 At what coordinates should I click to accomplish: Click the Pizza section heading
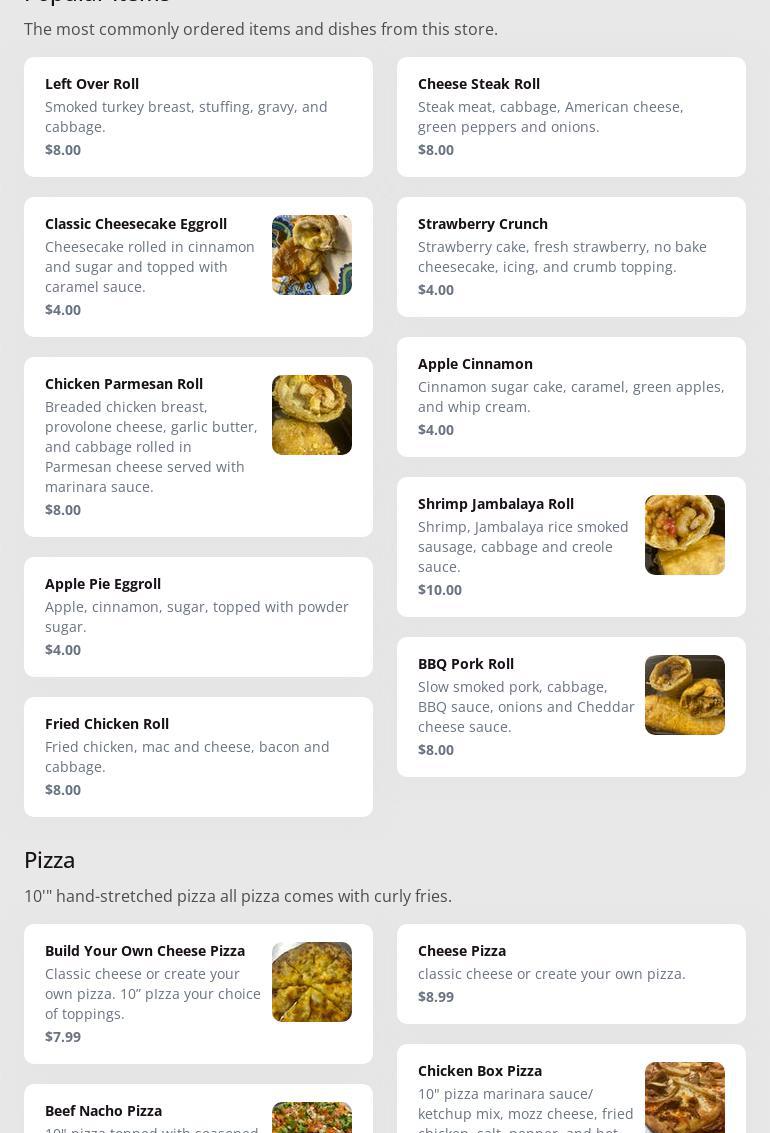point(49,860)
